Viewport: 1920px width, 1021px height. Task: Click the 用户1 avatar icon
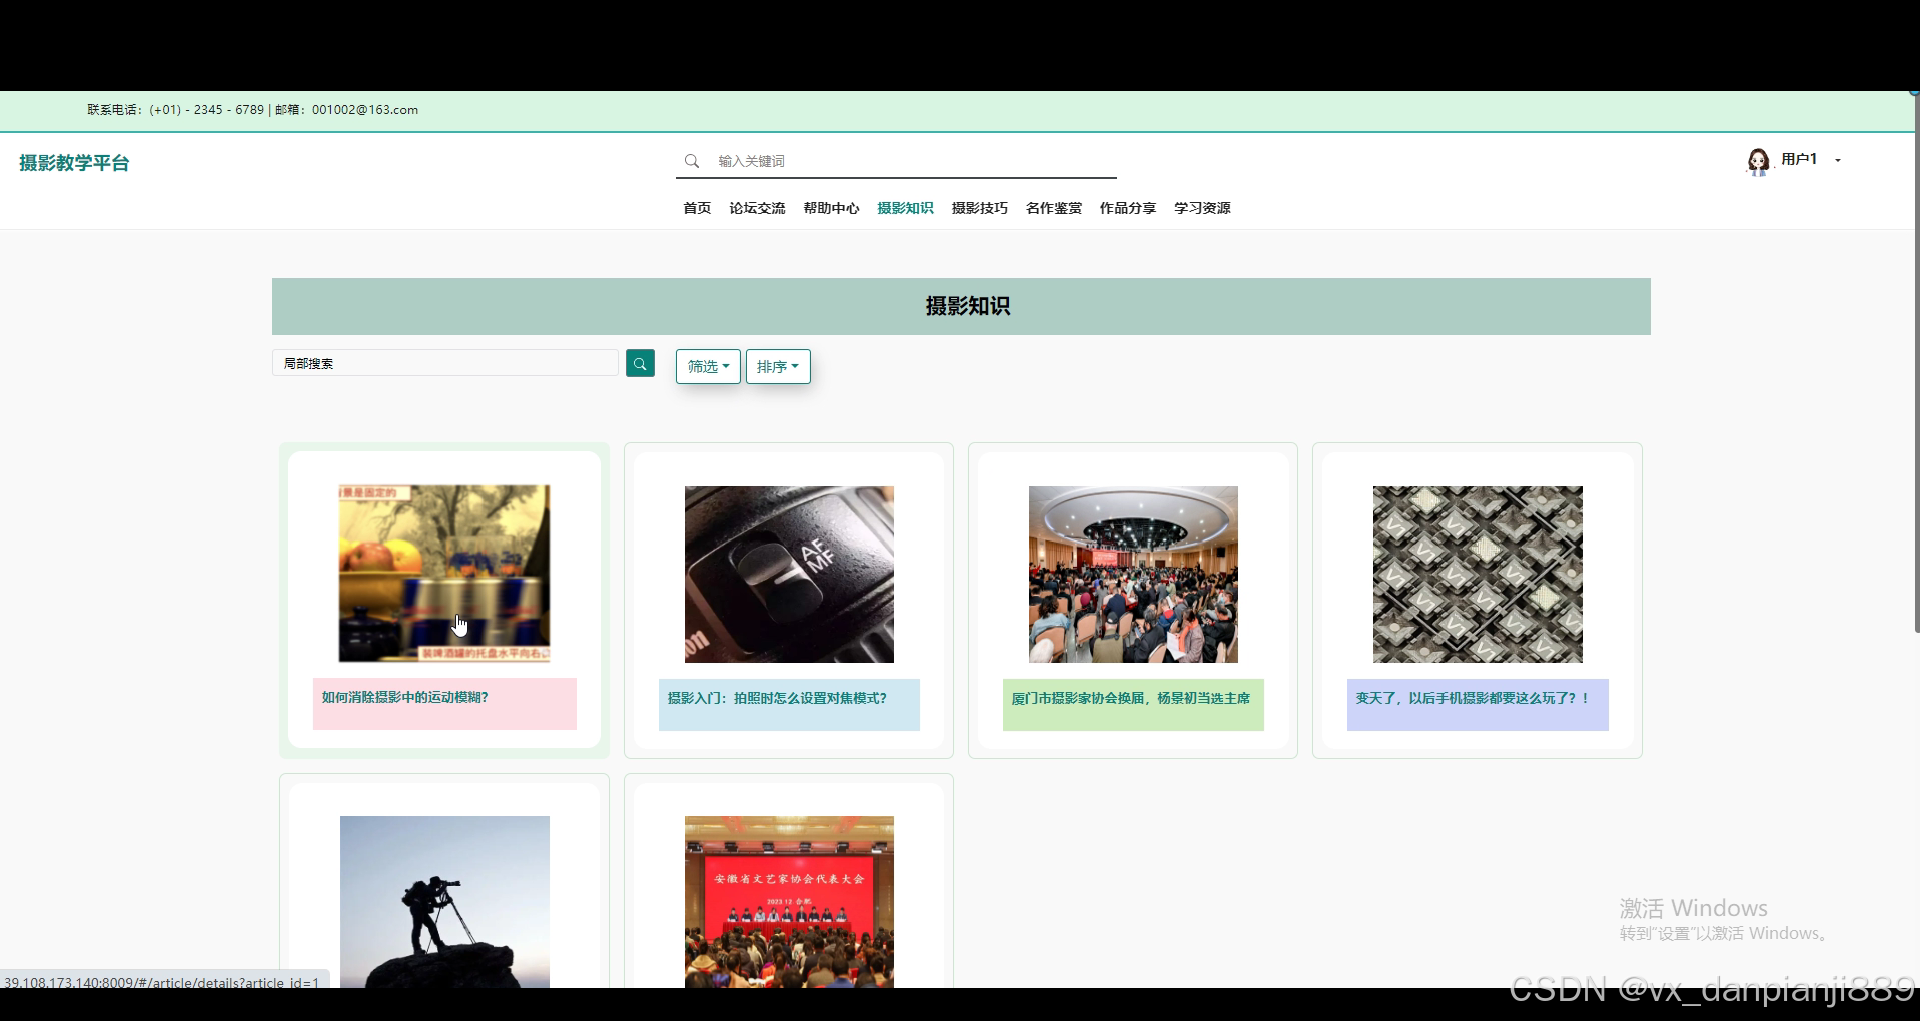click(x=1758, y=161)
